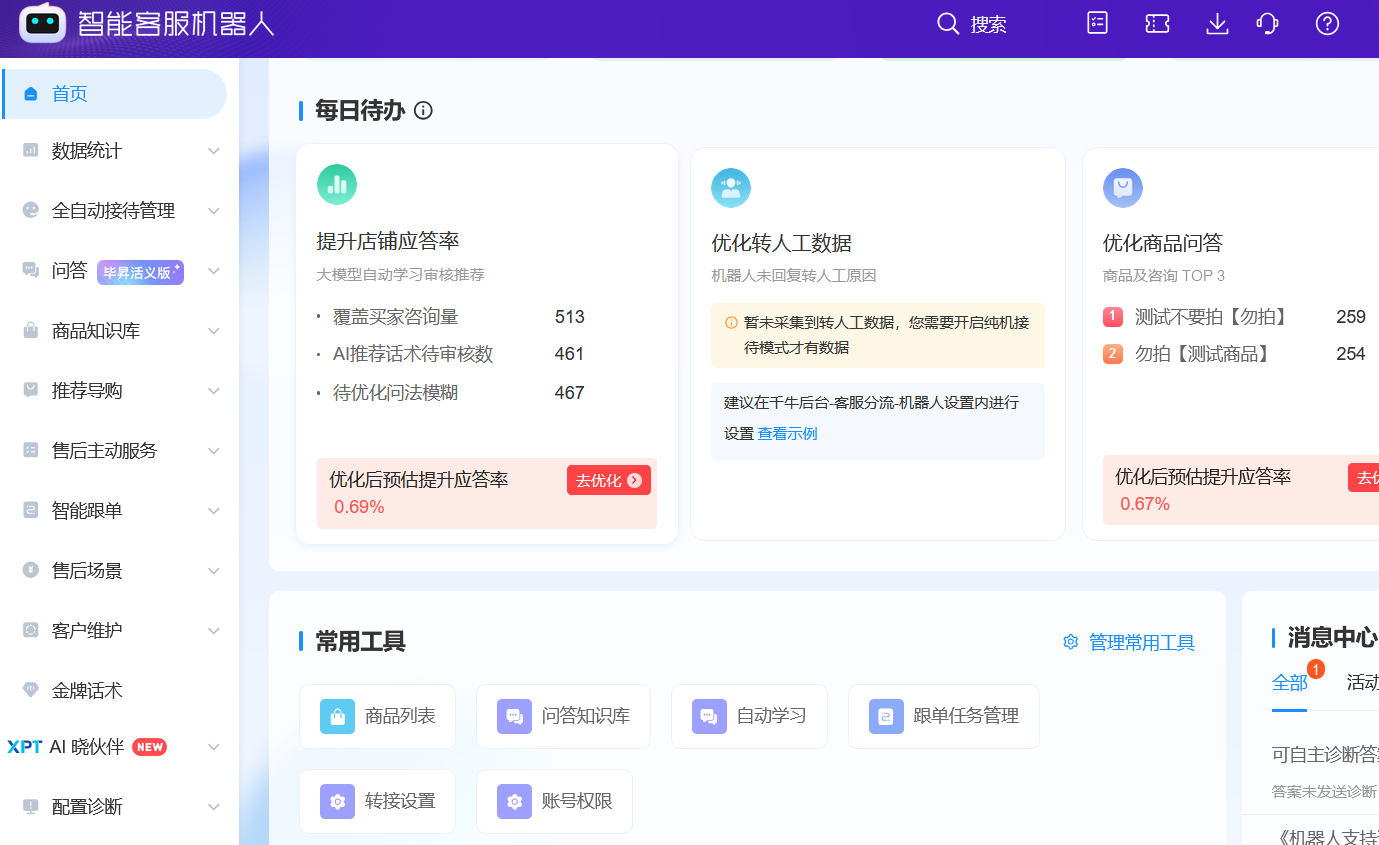Click the 搜索 search field label
Image resolution: width=1379 pixels, height=845 pixels.
[x=989, y=25]
